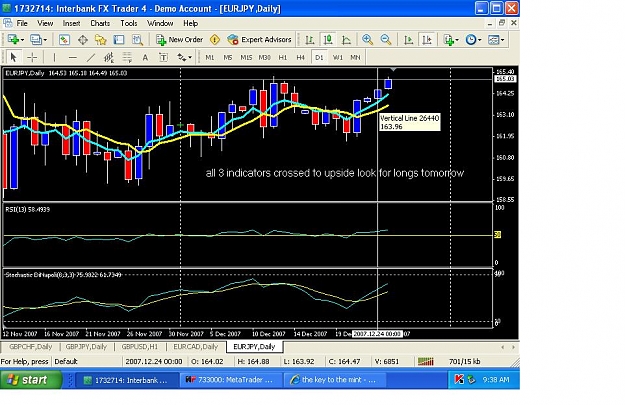Switch chart to Candlesticks mode
Image resolution: width=625 pixels, height=405 pixels.
tap(328, 39)
